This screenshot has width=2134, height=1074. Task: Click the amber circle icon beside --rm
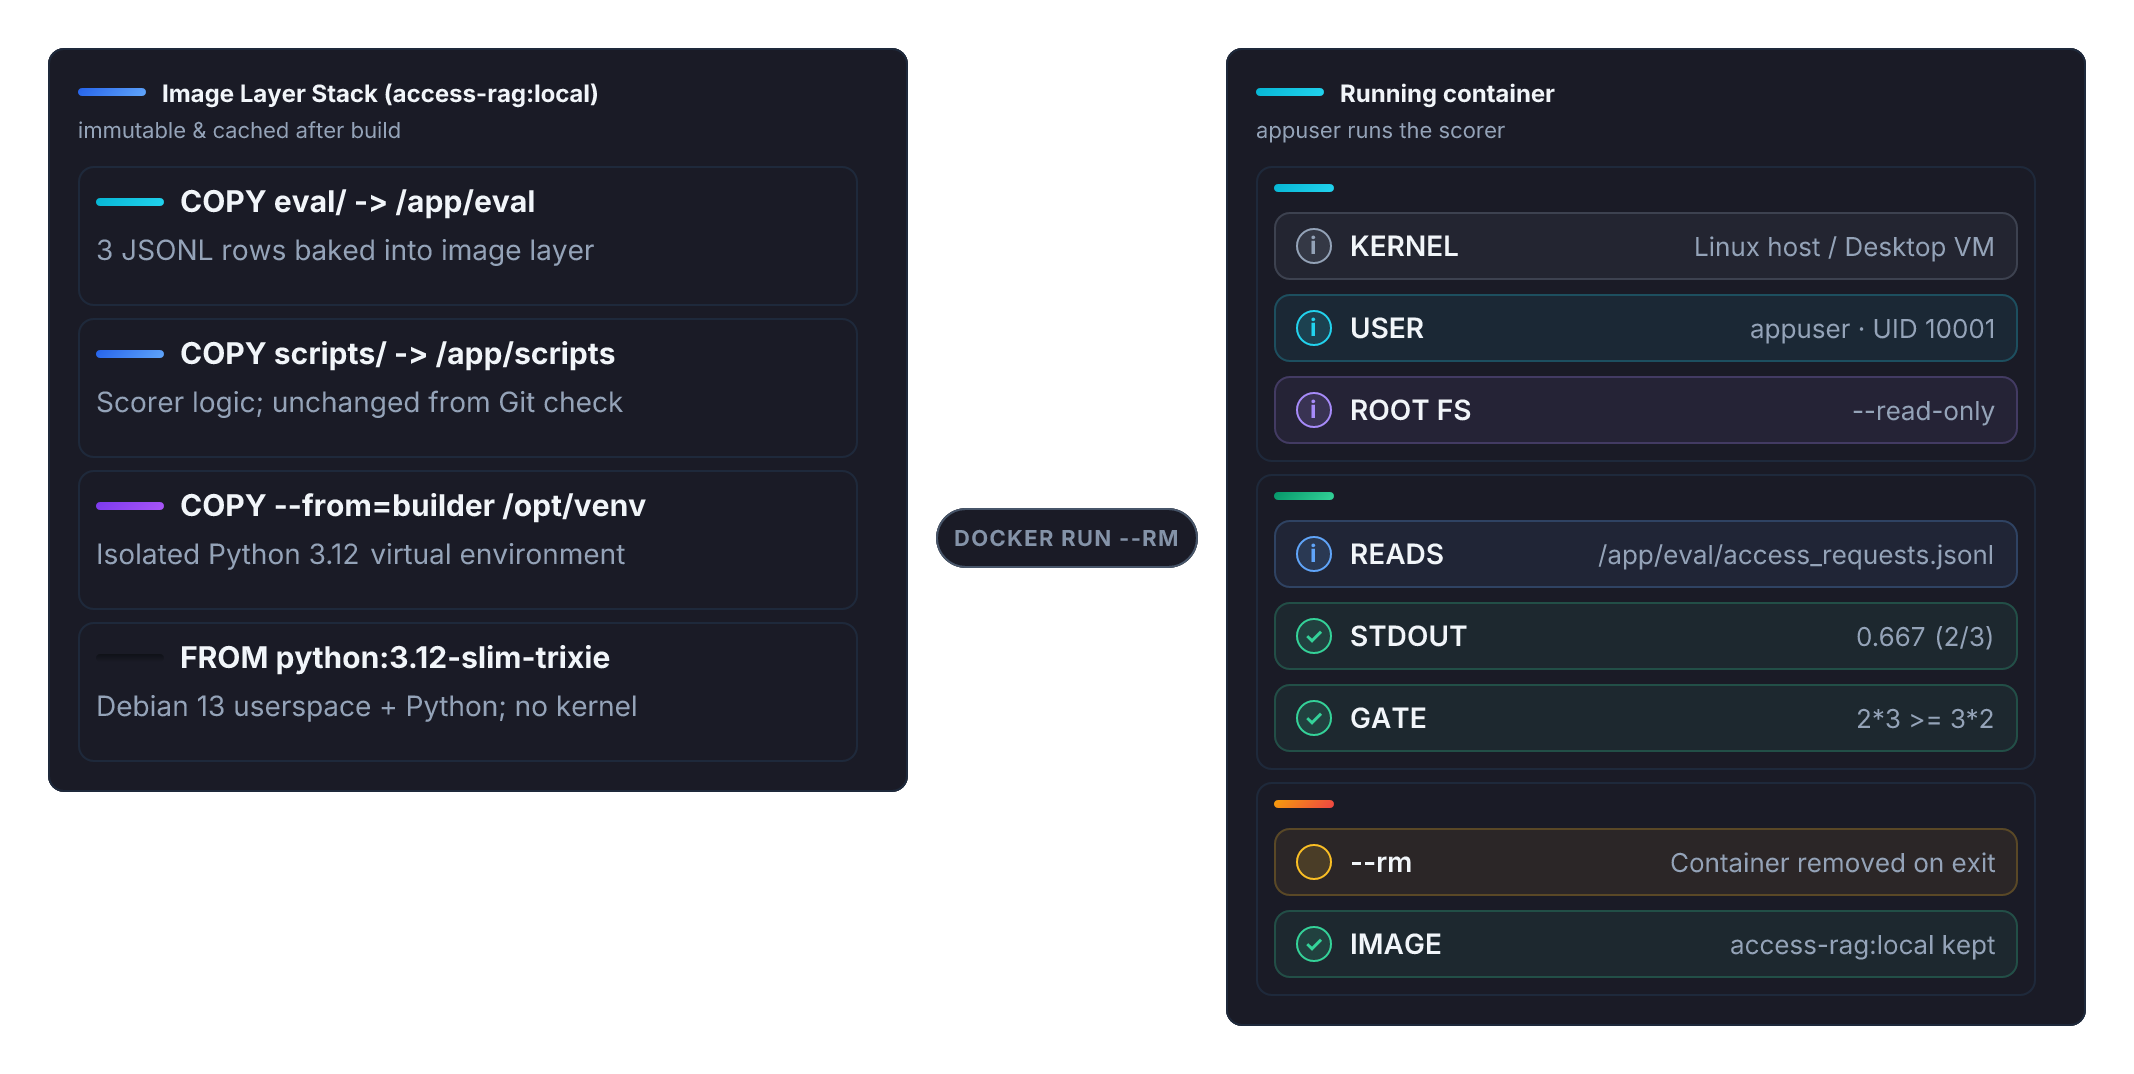click(x=1313, y=862)
